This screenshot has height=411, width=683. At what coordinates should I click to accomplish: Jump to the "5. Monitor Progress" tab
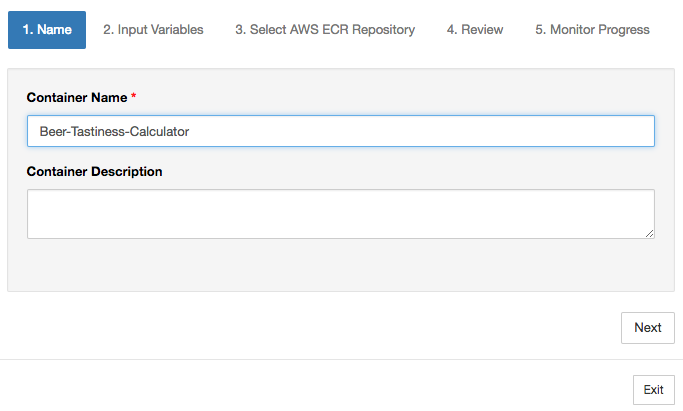[592, 30]
